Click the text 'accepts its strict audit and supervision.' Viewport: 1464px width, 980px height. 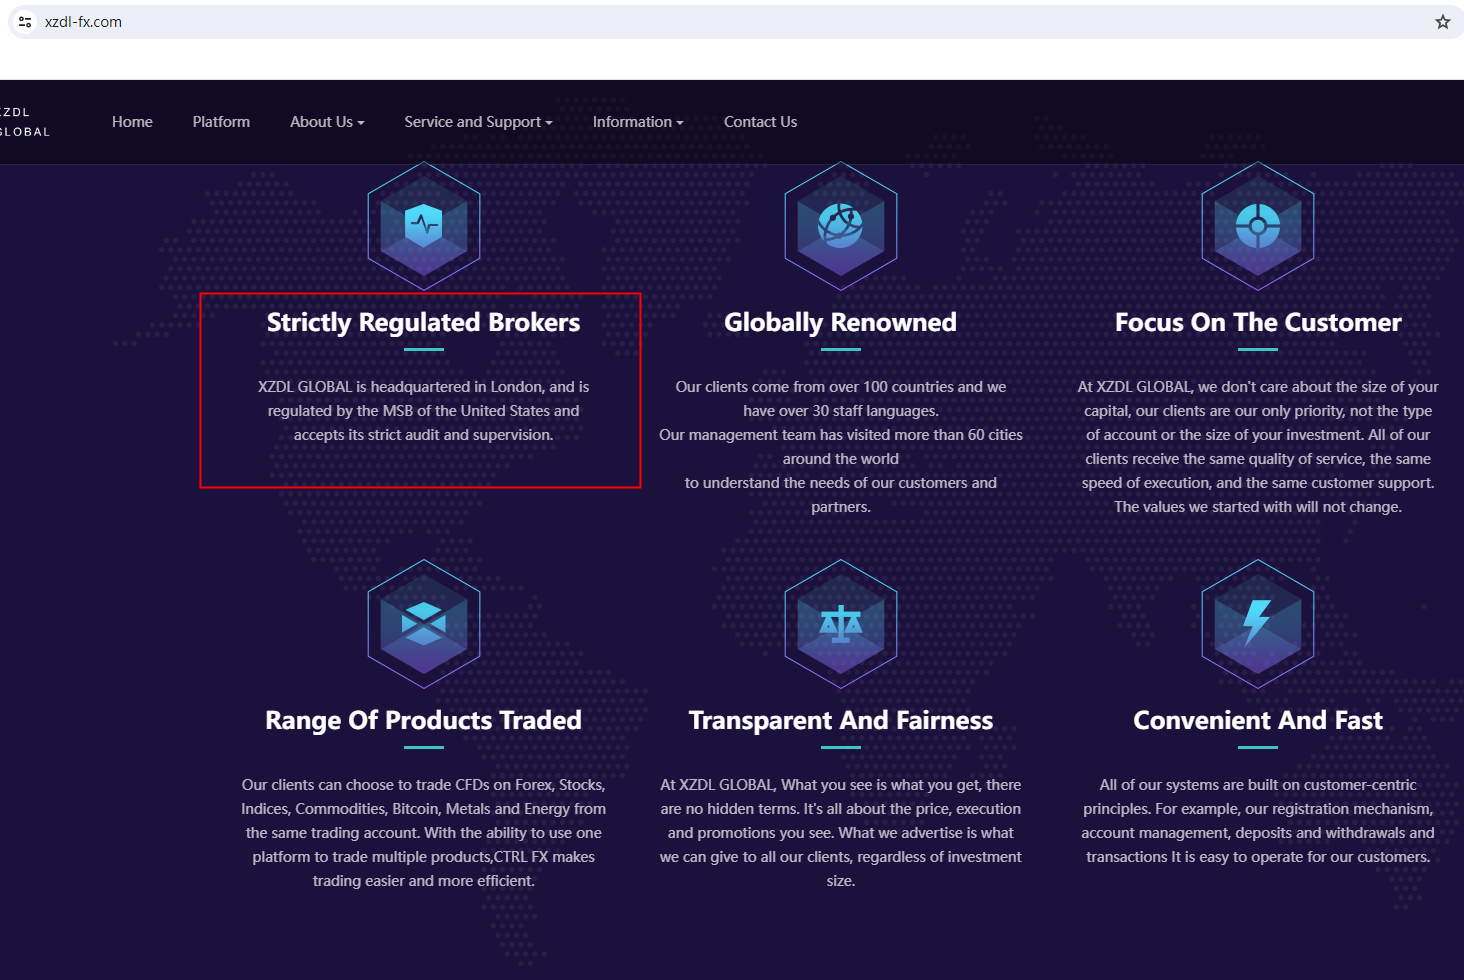pyautogui.click(x=423, y=435)
